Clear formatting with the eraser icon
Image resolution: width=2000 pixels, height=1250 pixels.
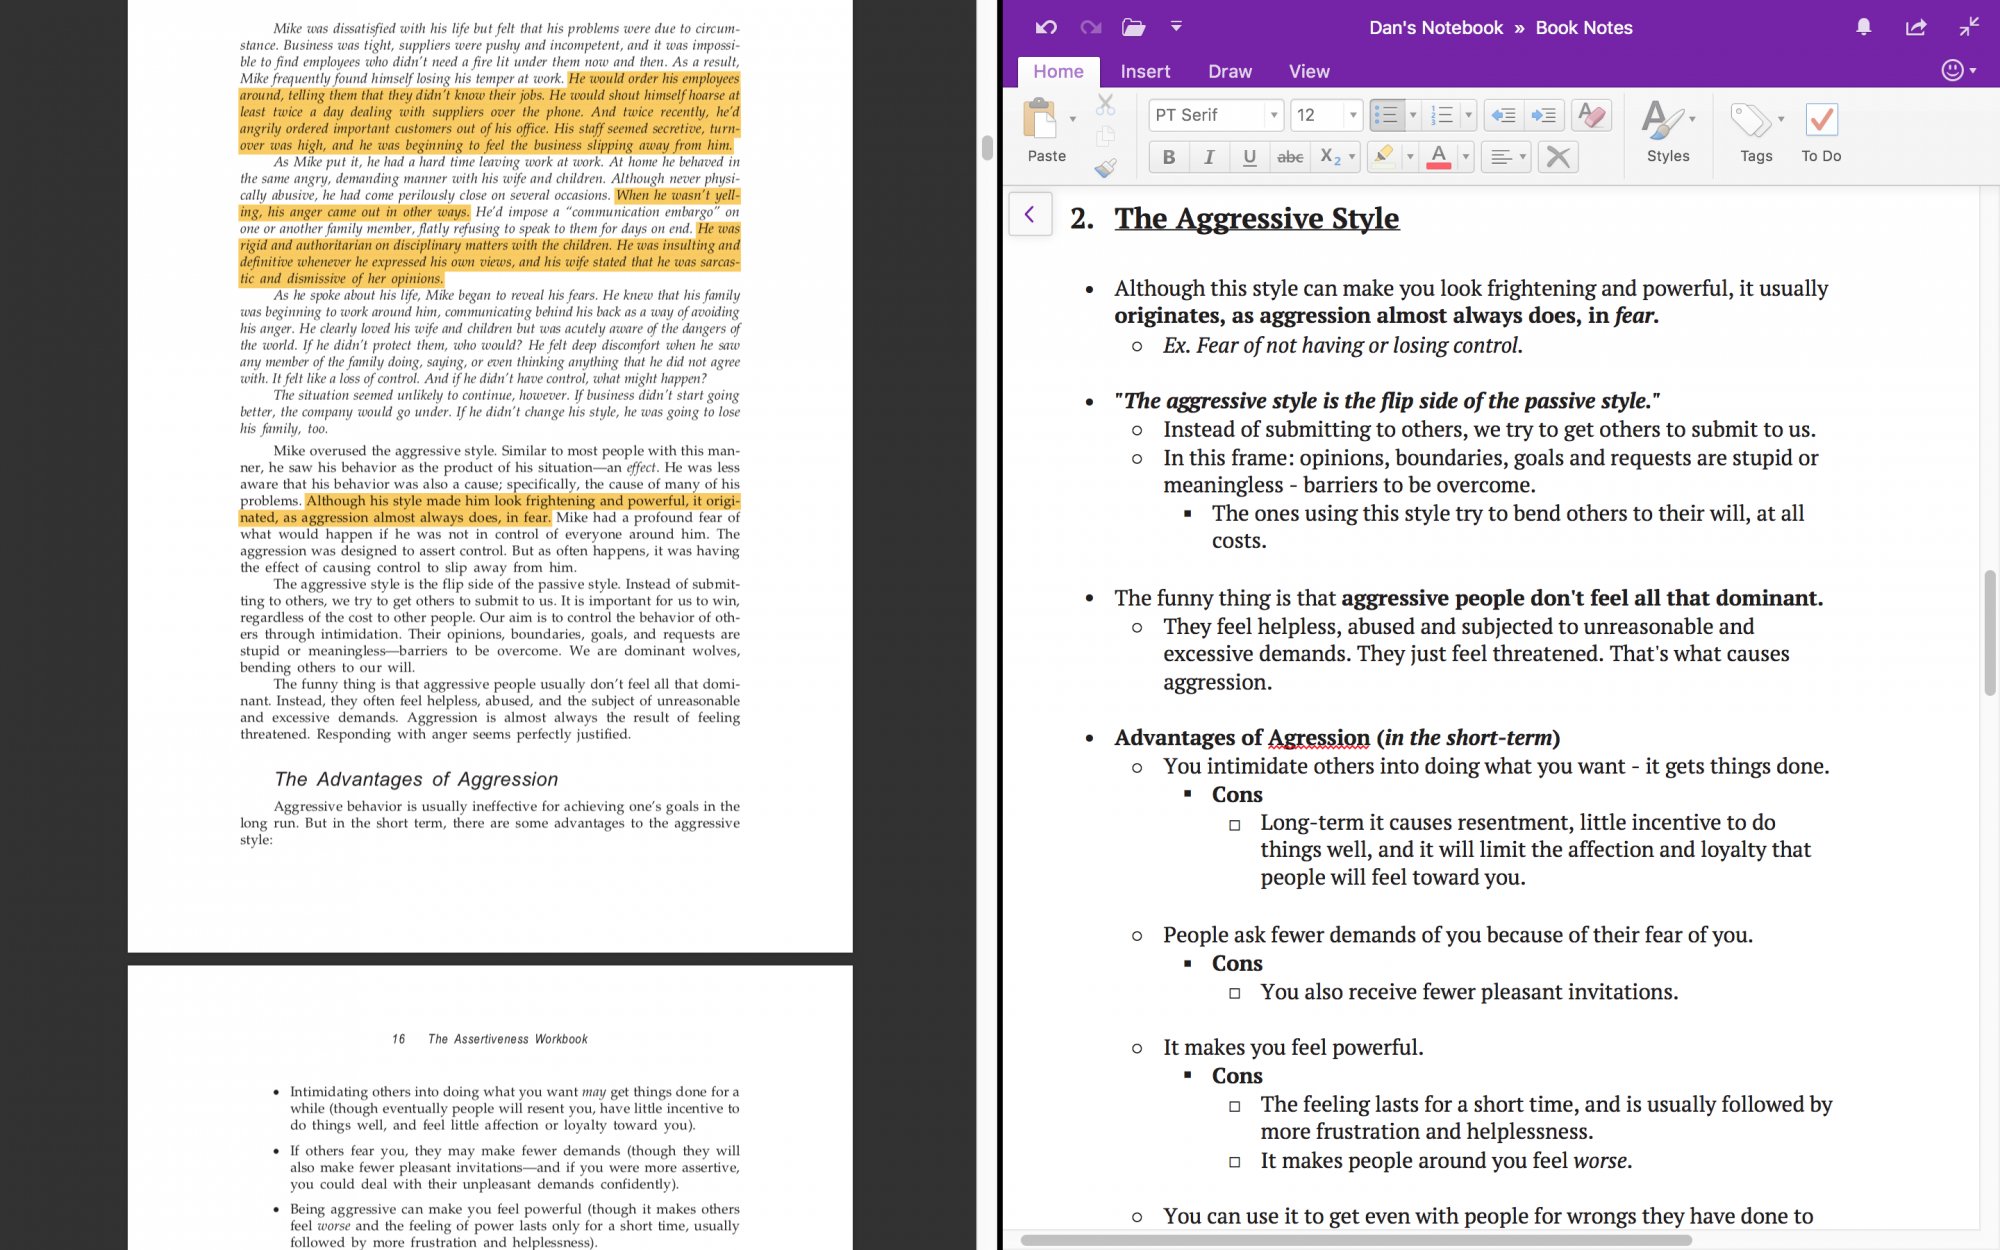(x=1591, y=115)
